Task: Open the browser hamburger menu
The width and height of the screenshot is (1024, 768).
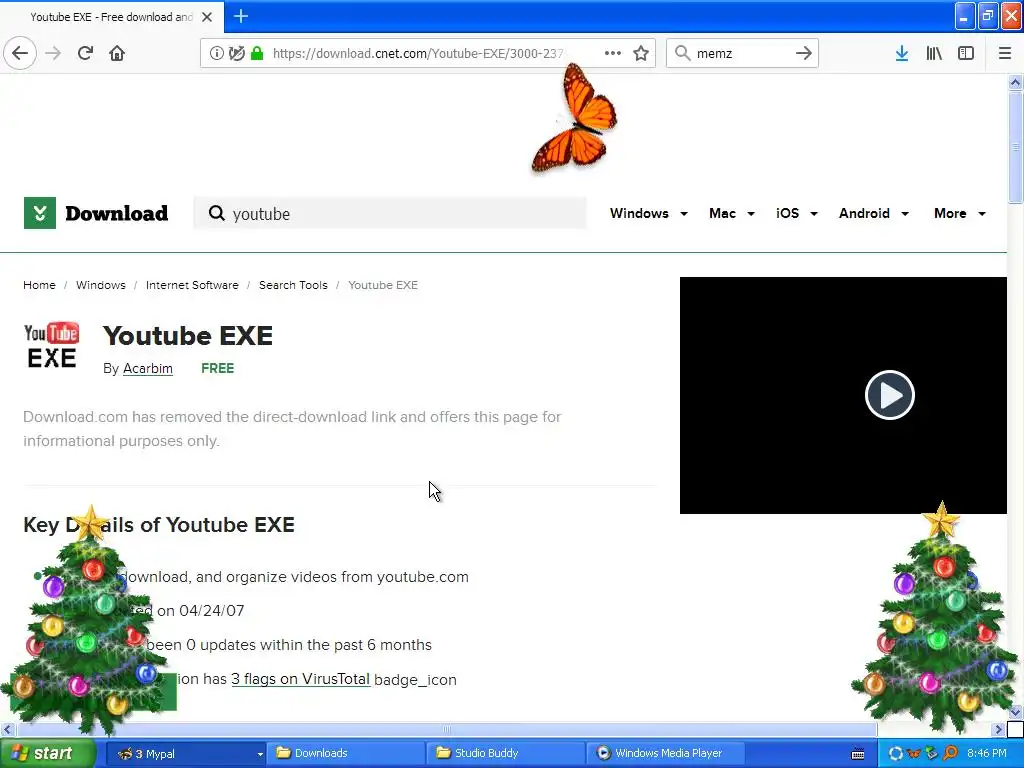Action: (x=1005, y=53)
